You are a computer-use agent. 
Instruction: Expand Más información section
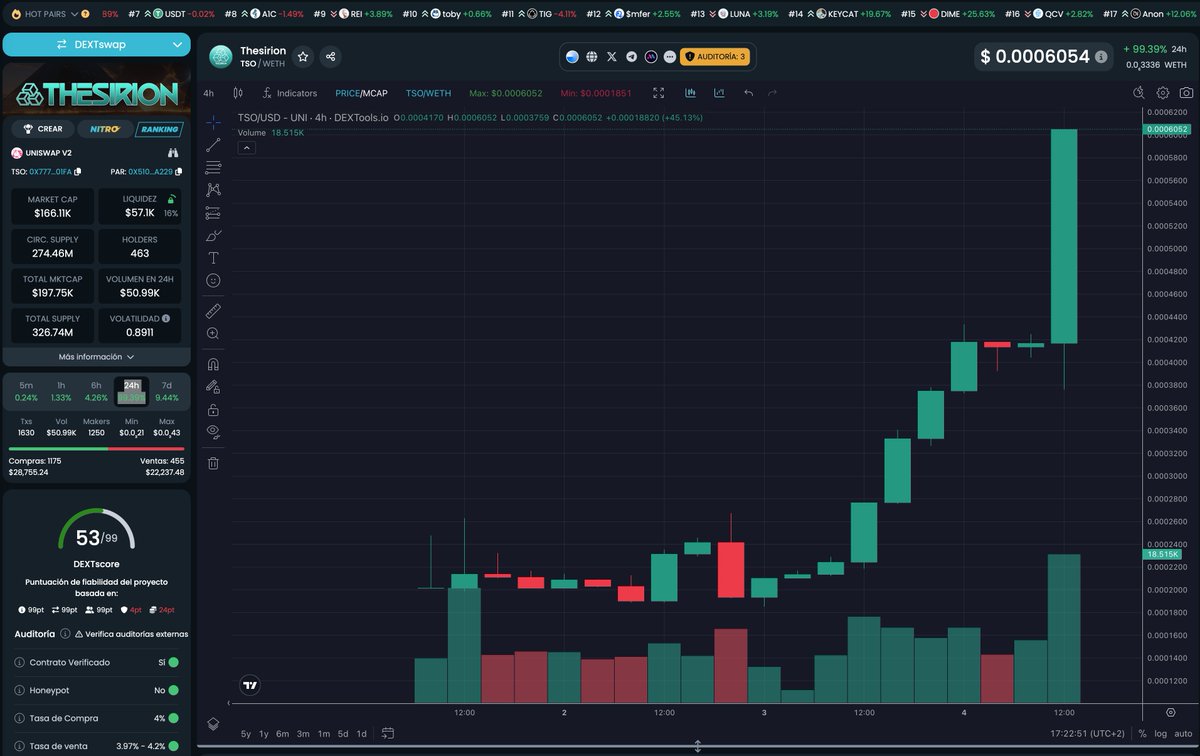coord(96,356)
